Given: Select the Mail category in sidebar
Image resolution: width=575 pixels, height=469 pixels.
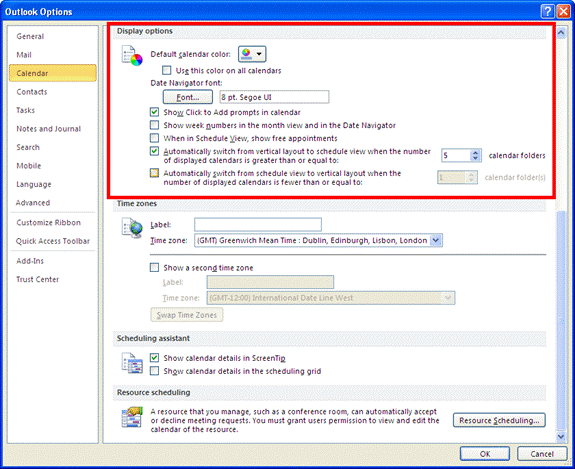Looking at the screenshot, I should pos(24,55).
